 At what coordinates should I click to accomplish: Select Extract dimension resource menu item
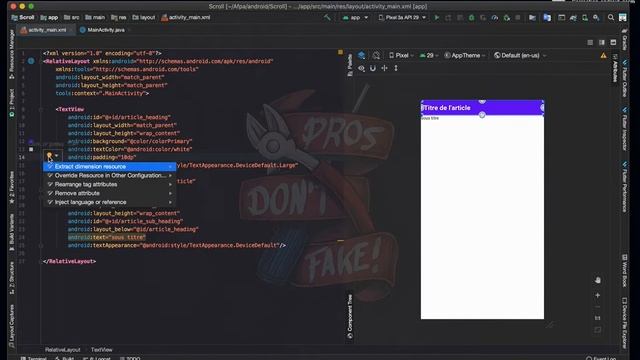[109, 167]
